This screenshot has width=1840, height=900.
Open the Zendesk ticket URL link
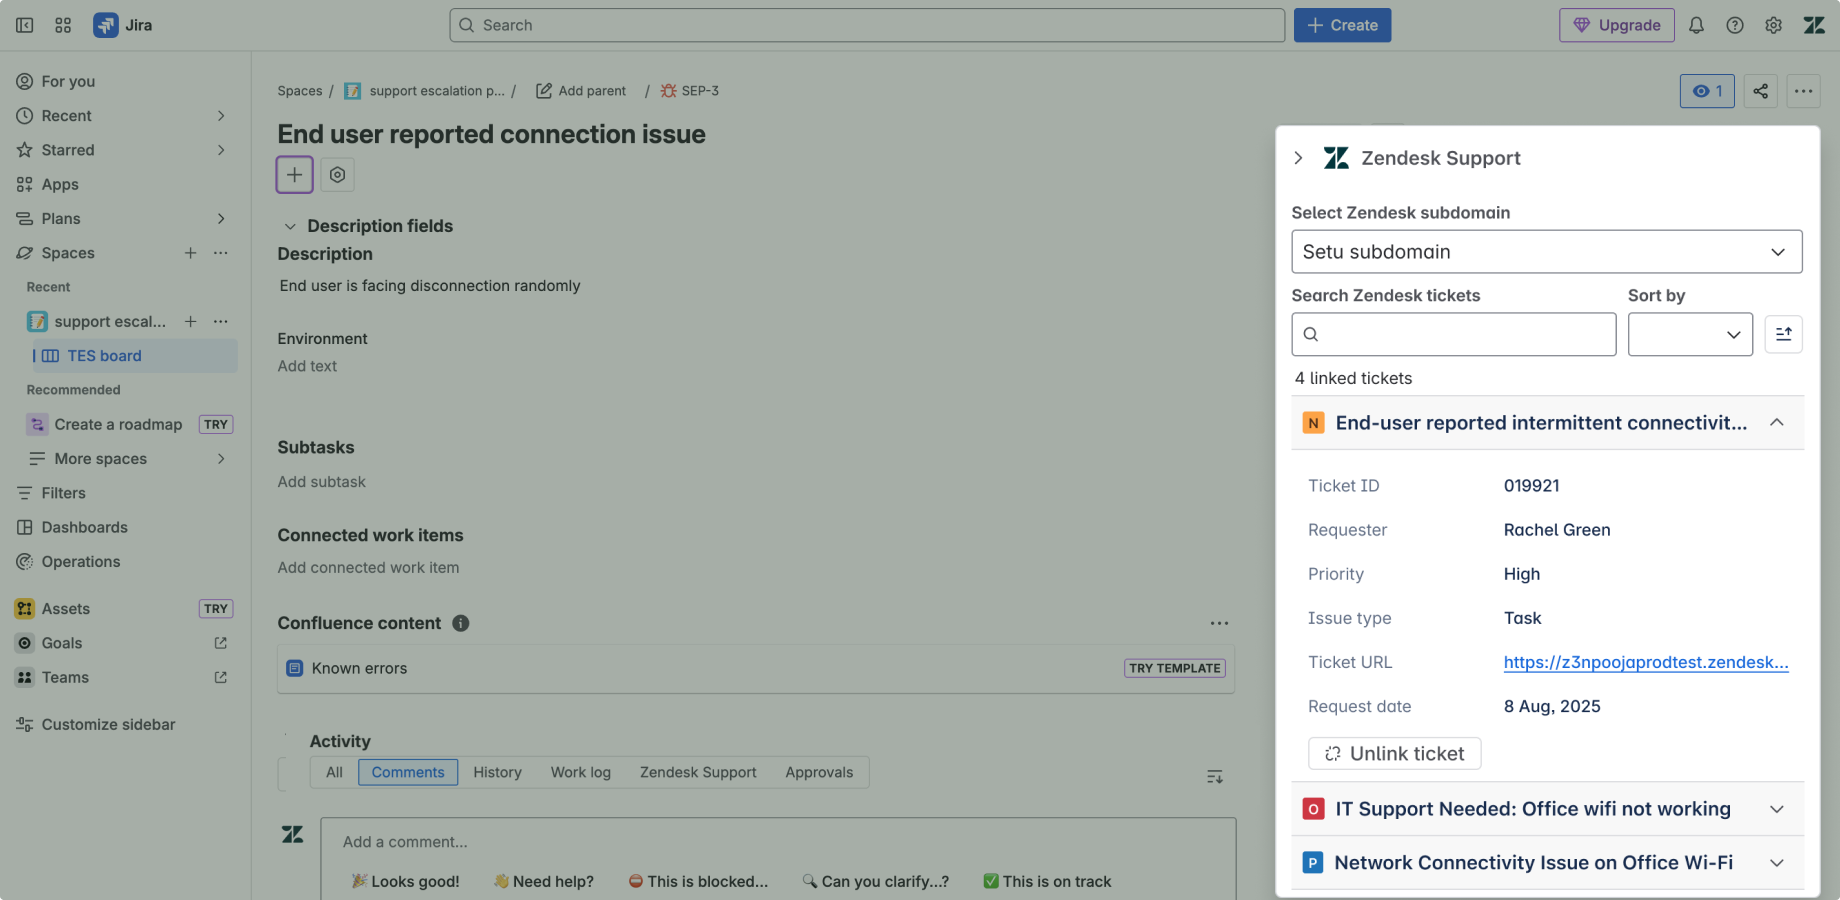click(x=1645, y=662)
